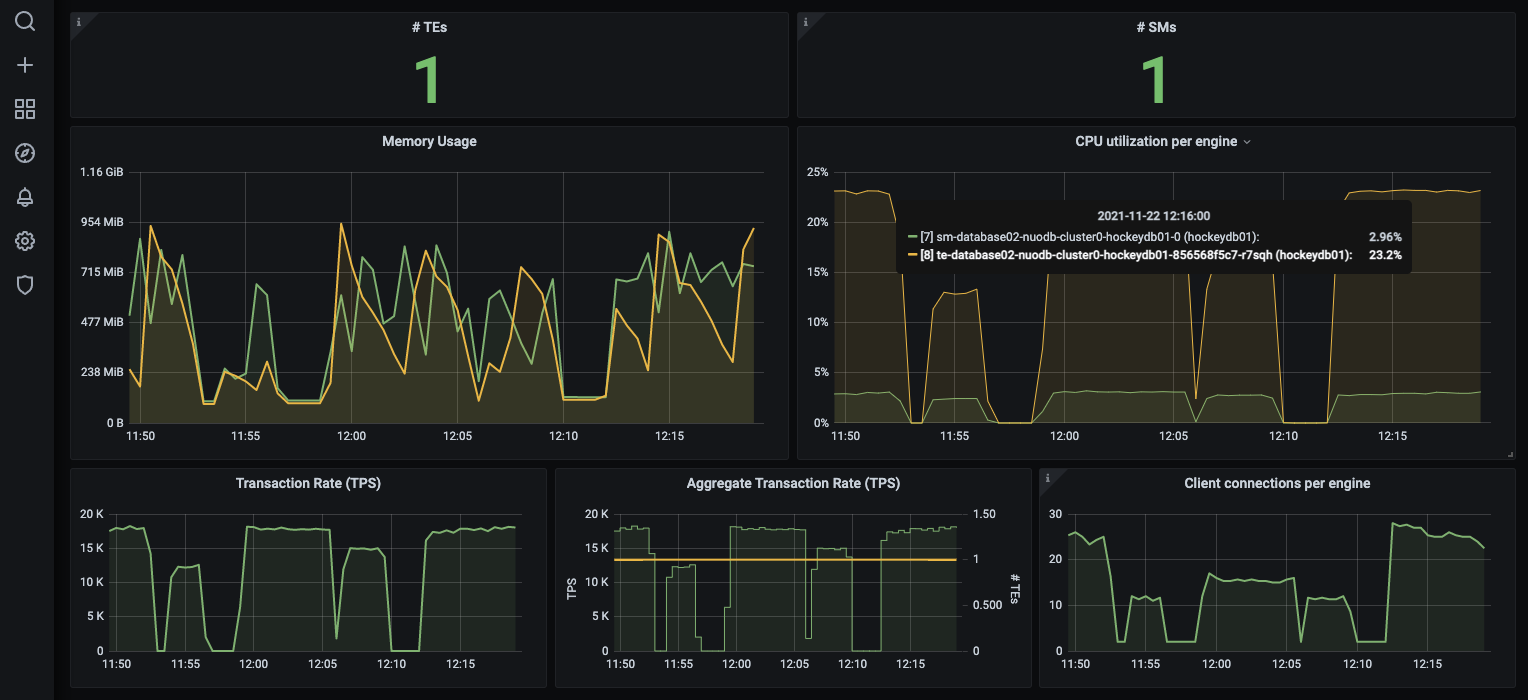Open the search icon in the sidebar

[25, 21]
